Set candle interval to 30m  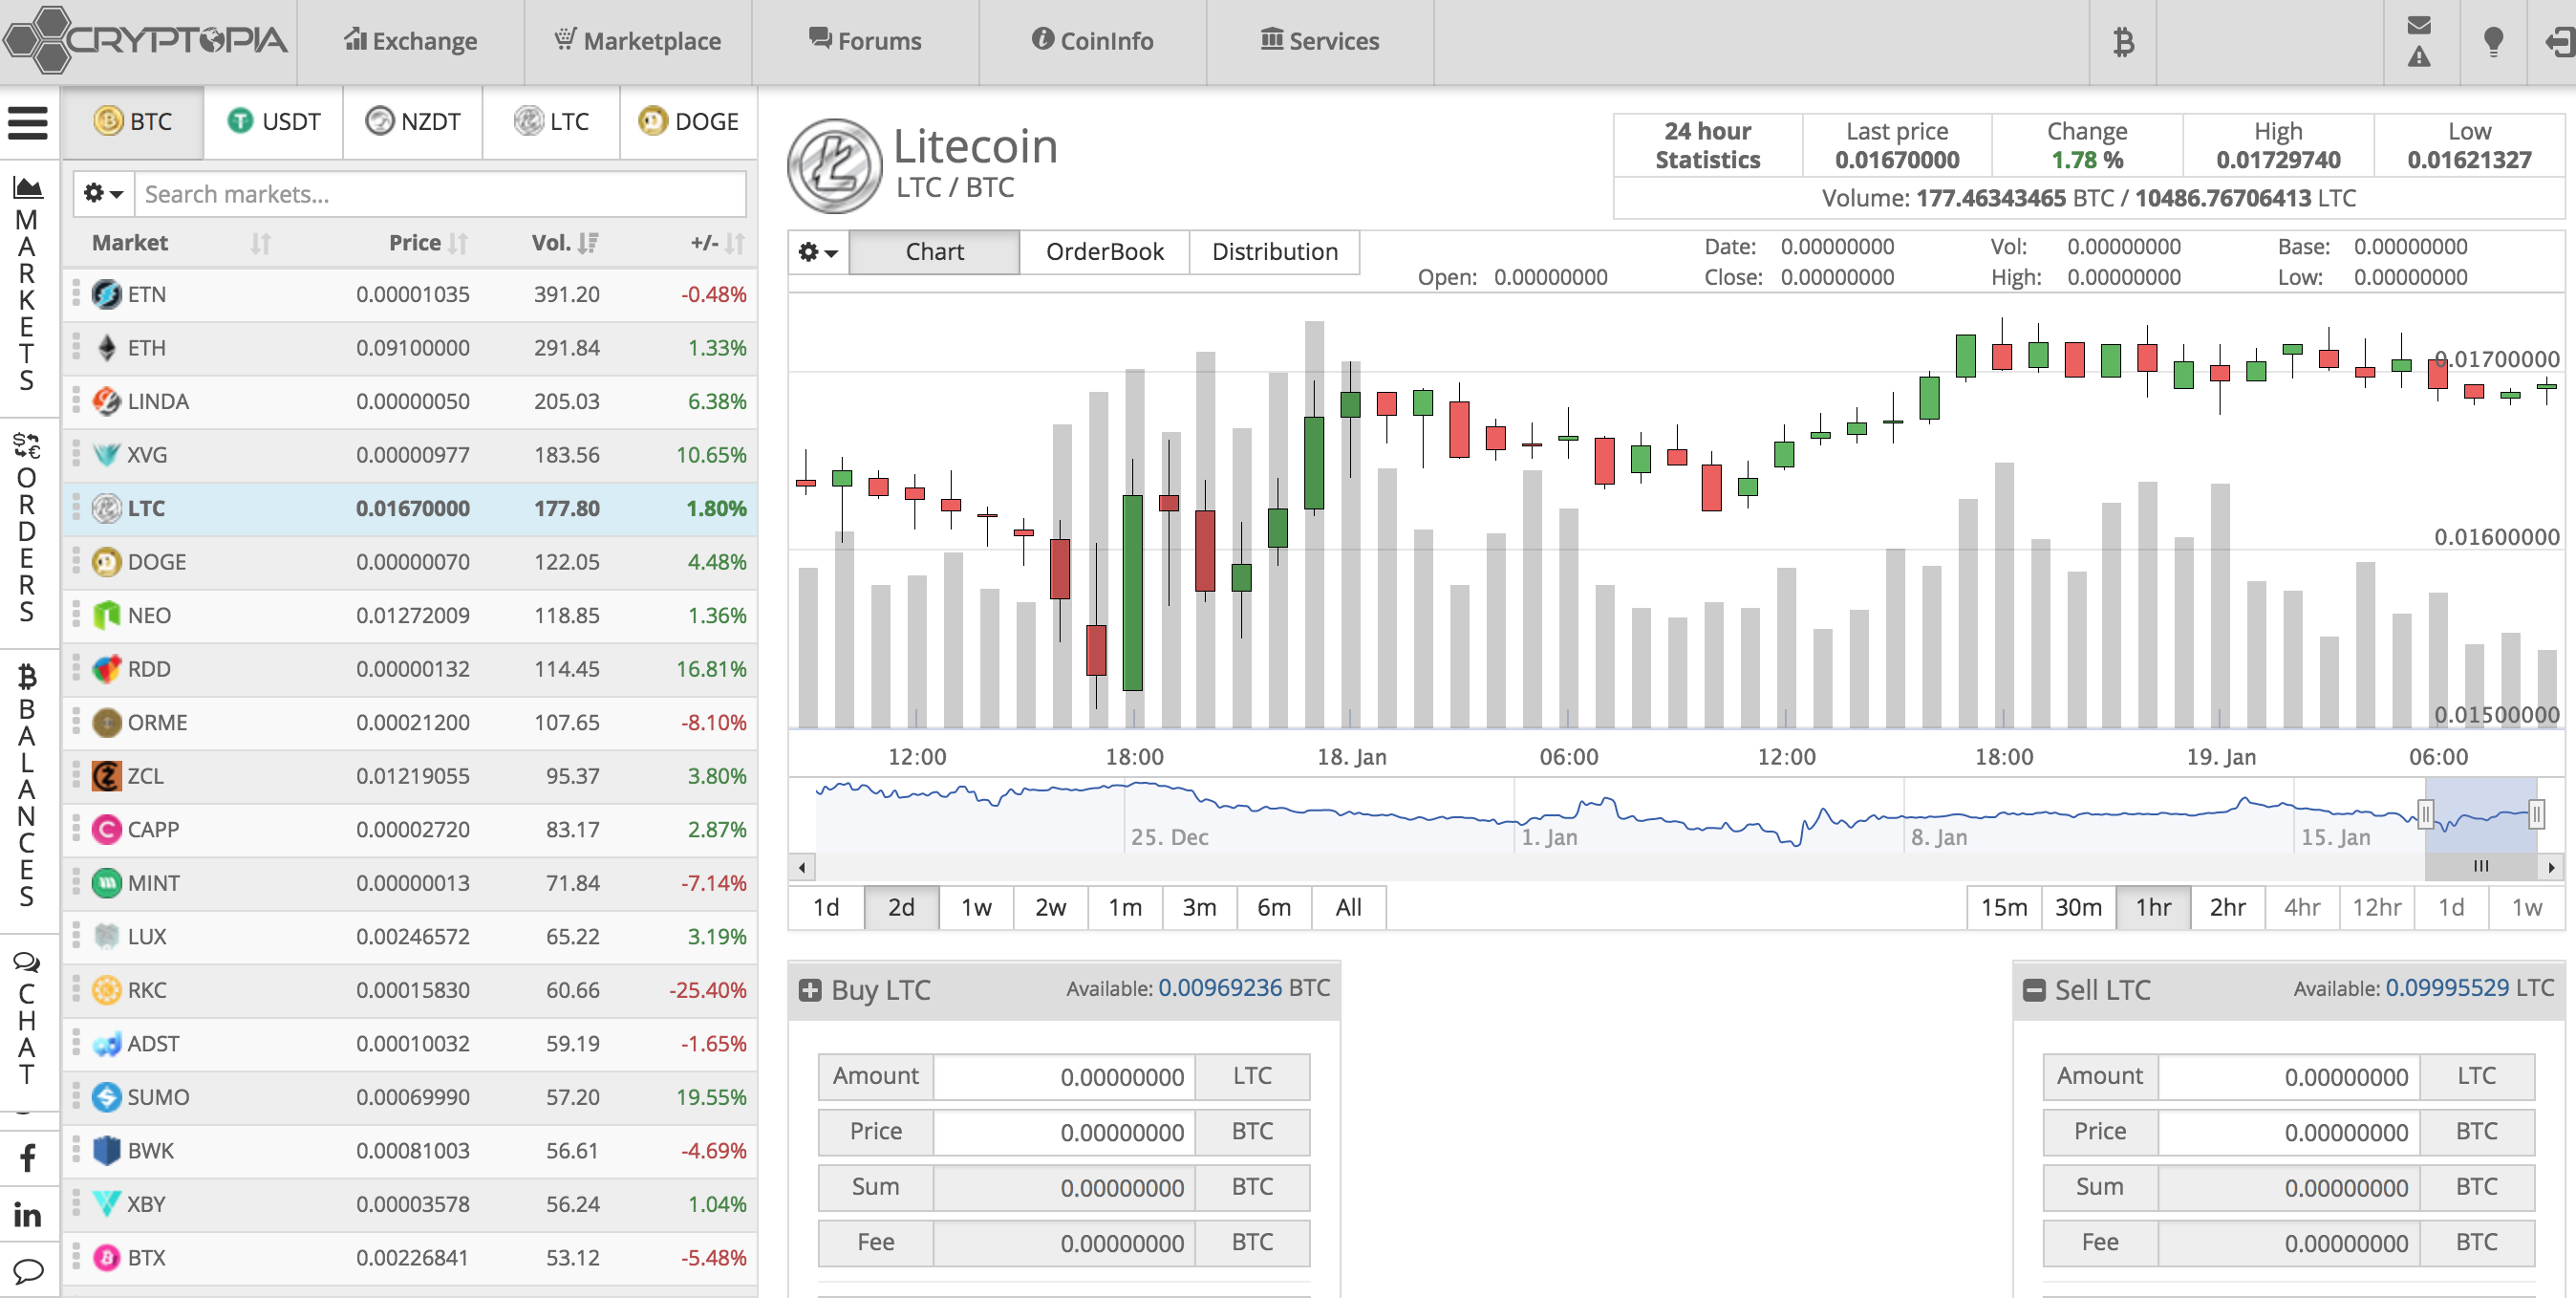[2078, 907]
